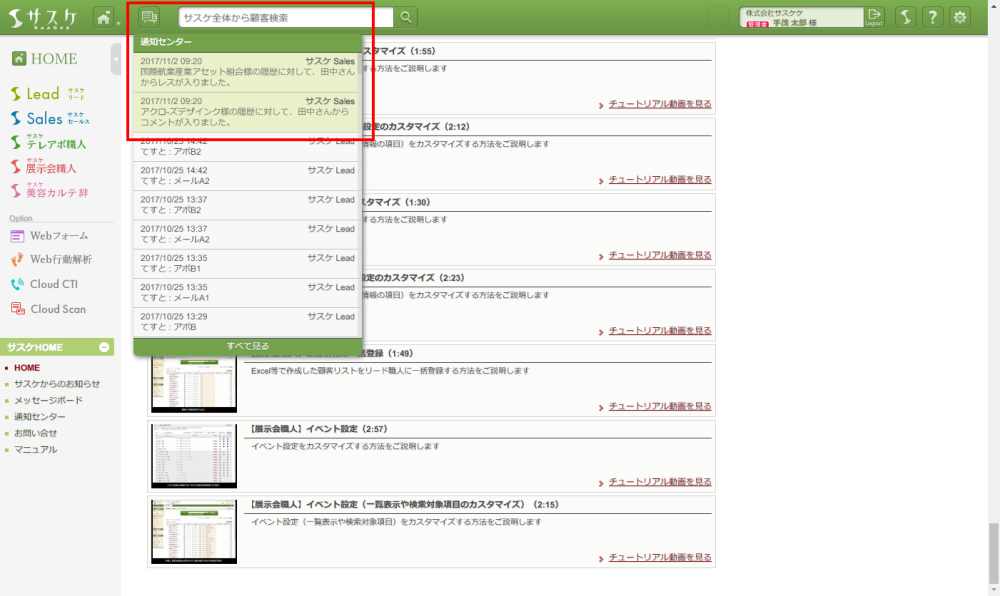Open the 2017/10/25 13:29 アポB notification

pyautogui.click(x=247, y=322)
